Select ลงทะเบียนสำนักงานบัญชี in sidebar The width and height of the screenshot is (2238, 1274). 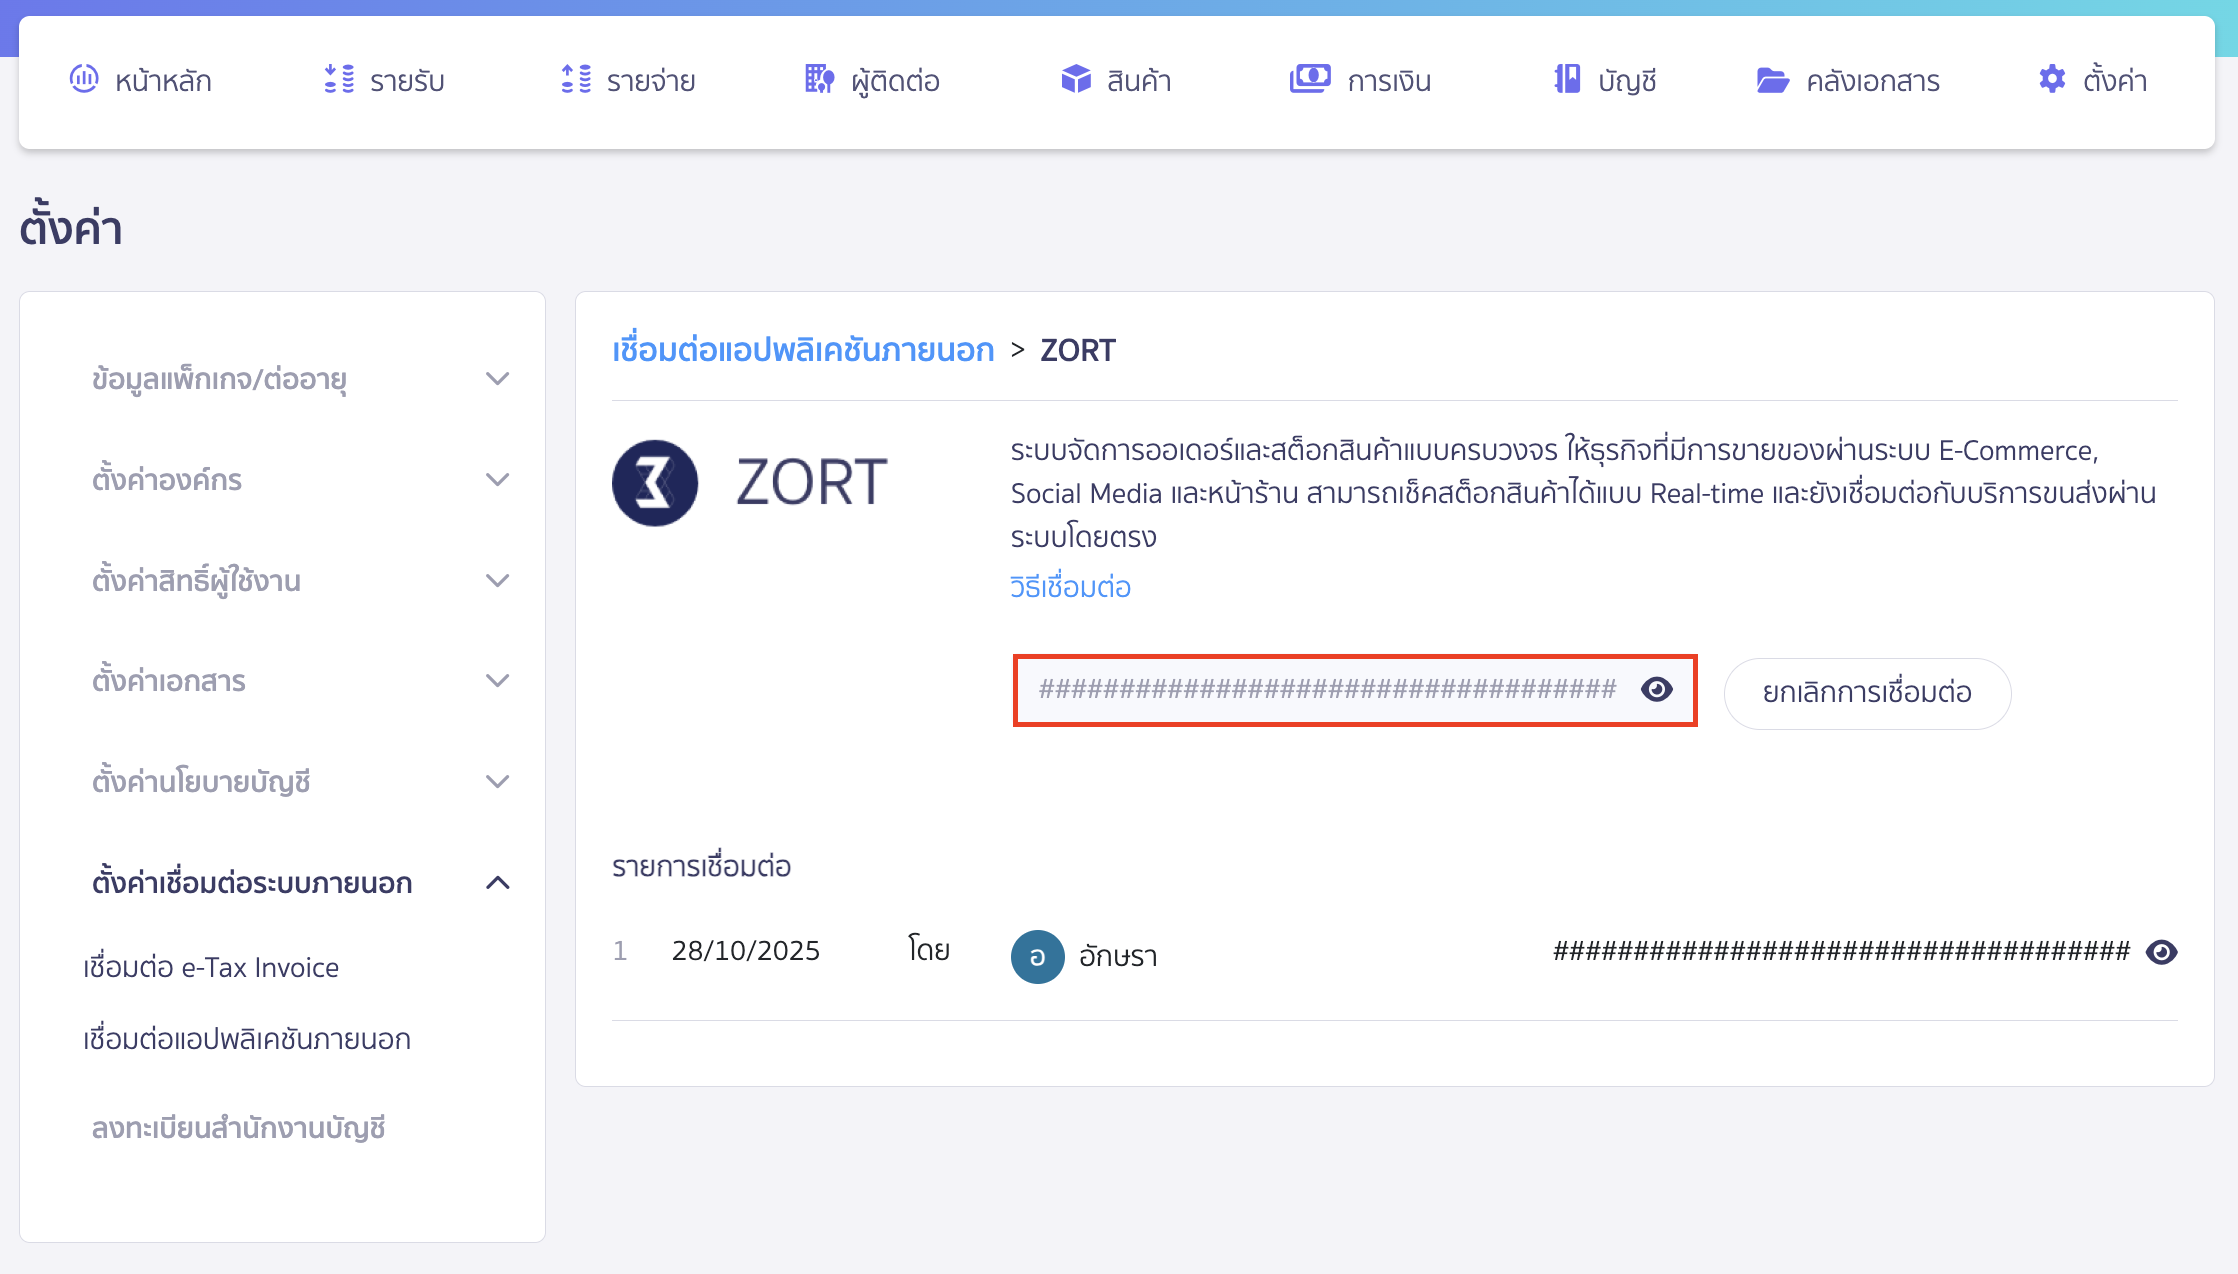click(240, 1128)
